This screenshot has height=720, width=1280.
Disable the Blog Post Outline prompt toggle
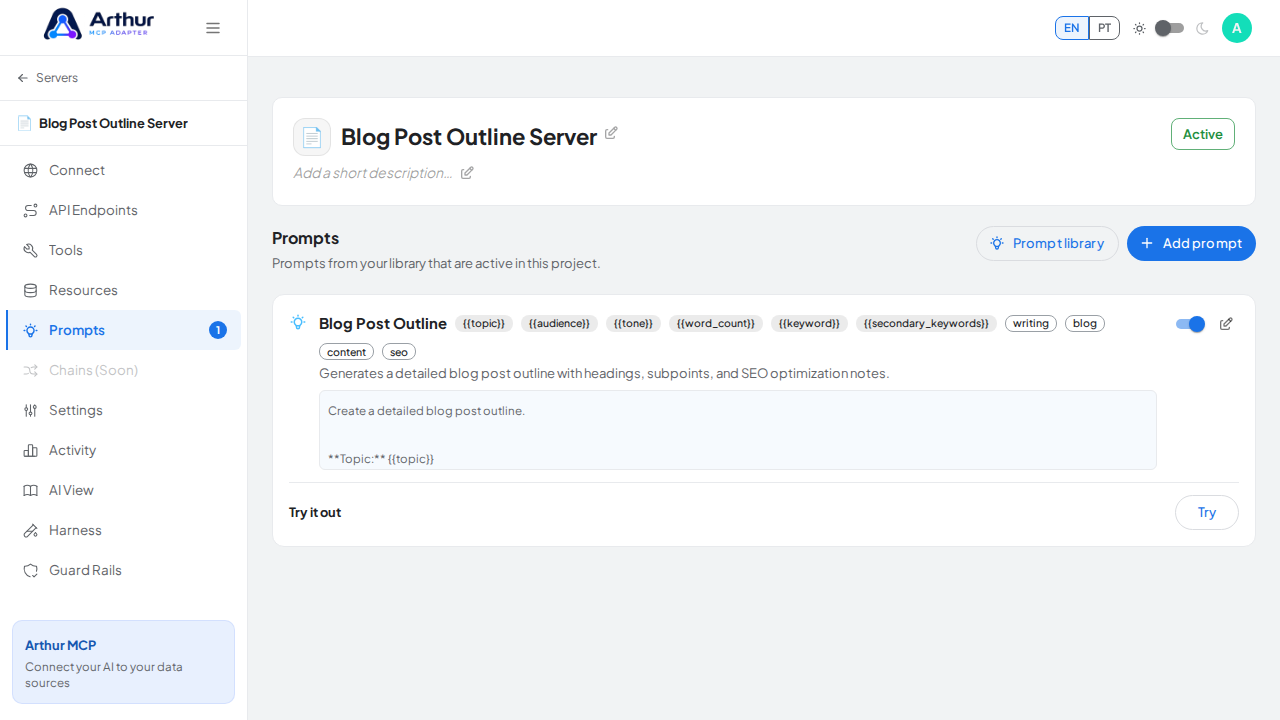click(1190, 324)
